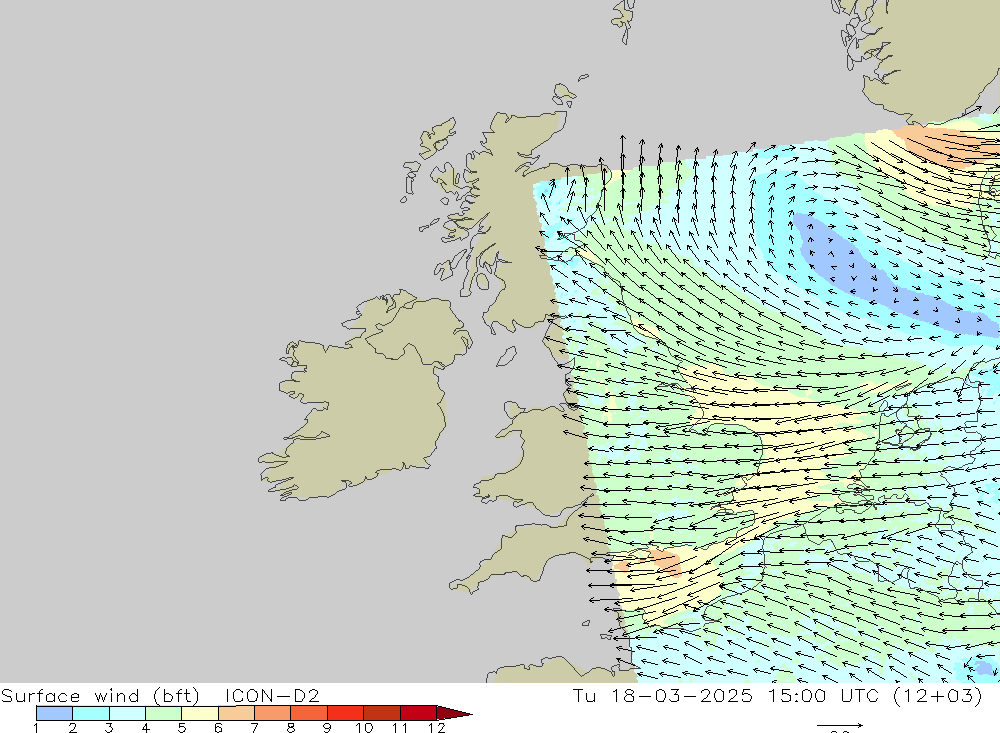Click the Beaufort 9 red legend swatch
The image size is (1000, 733).
pyautogui.click(x=345, y=713)
